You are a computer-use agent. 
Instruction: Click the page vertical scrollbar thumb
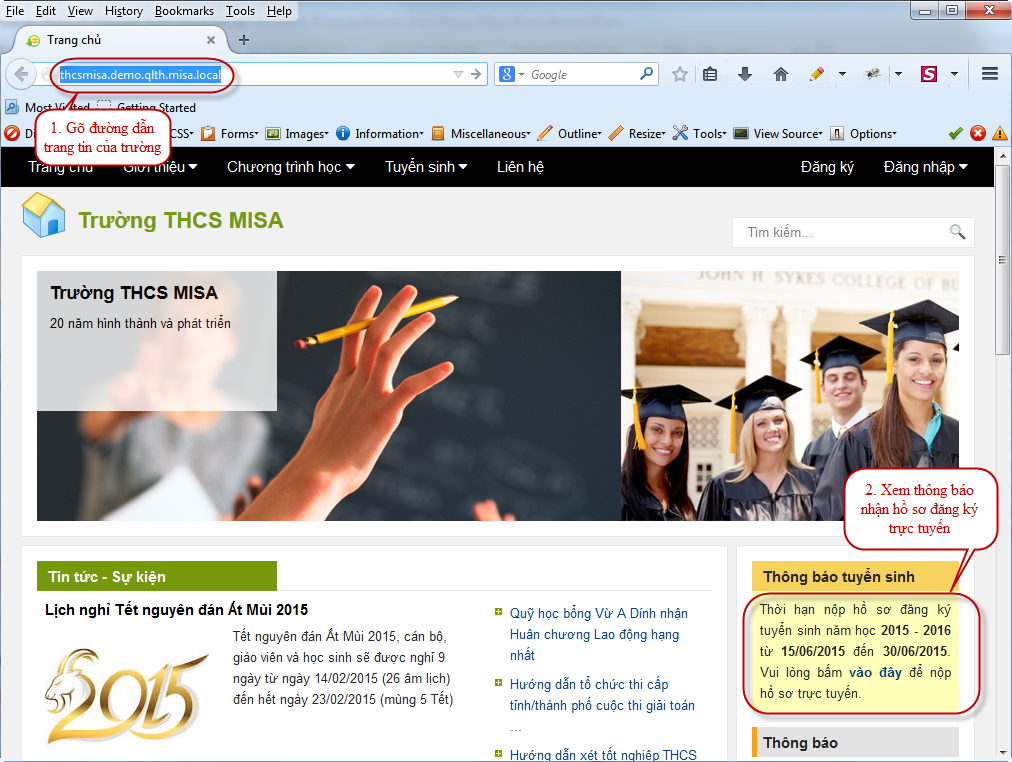(1002, 259)
